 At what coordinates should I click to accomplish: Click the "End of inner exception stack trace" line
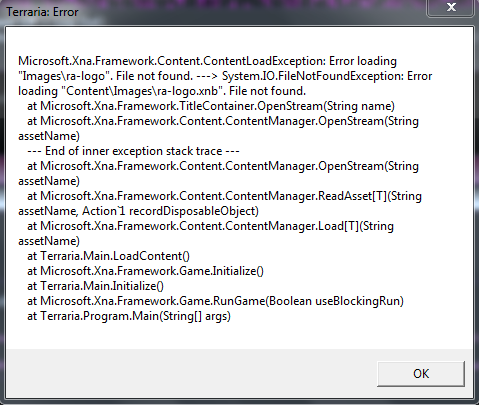(x=133, y=151)
